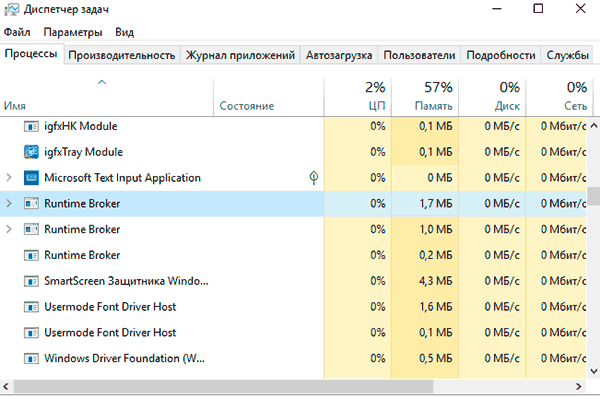Click icon of Runtime Broker using 1,0 МБ
This screenshot has height=399, width=600.
pyautogui.click(x=31, y=229)
